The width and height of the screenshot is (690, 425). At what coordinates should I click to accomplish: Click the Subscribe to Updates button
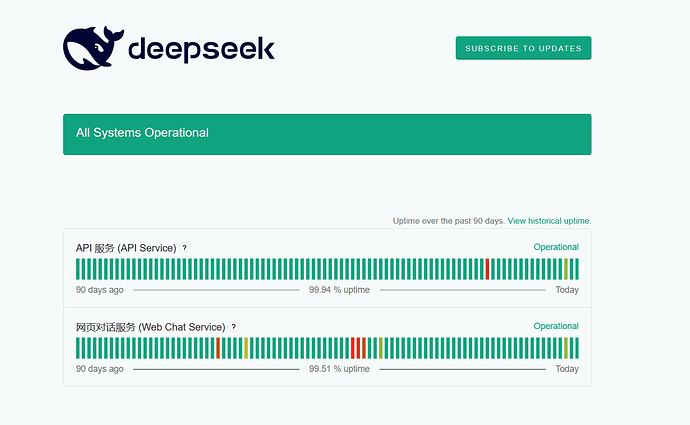coord(523,48)
